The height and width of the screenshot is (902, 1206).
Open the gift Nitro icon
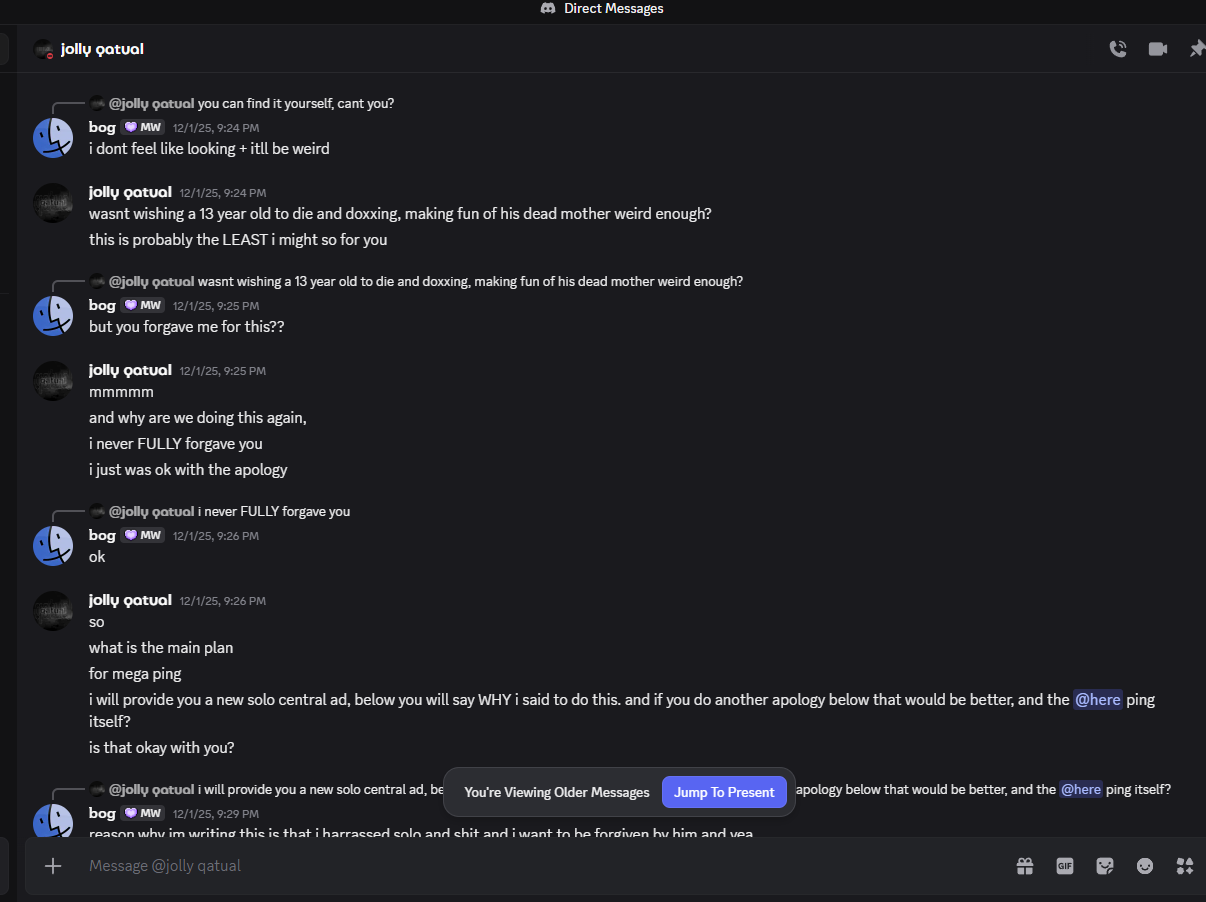(x=1025, y=866)
